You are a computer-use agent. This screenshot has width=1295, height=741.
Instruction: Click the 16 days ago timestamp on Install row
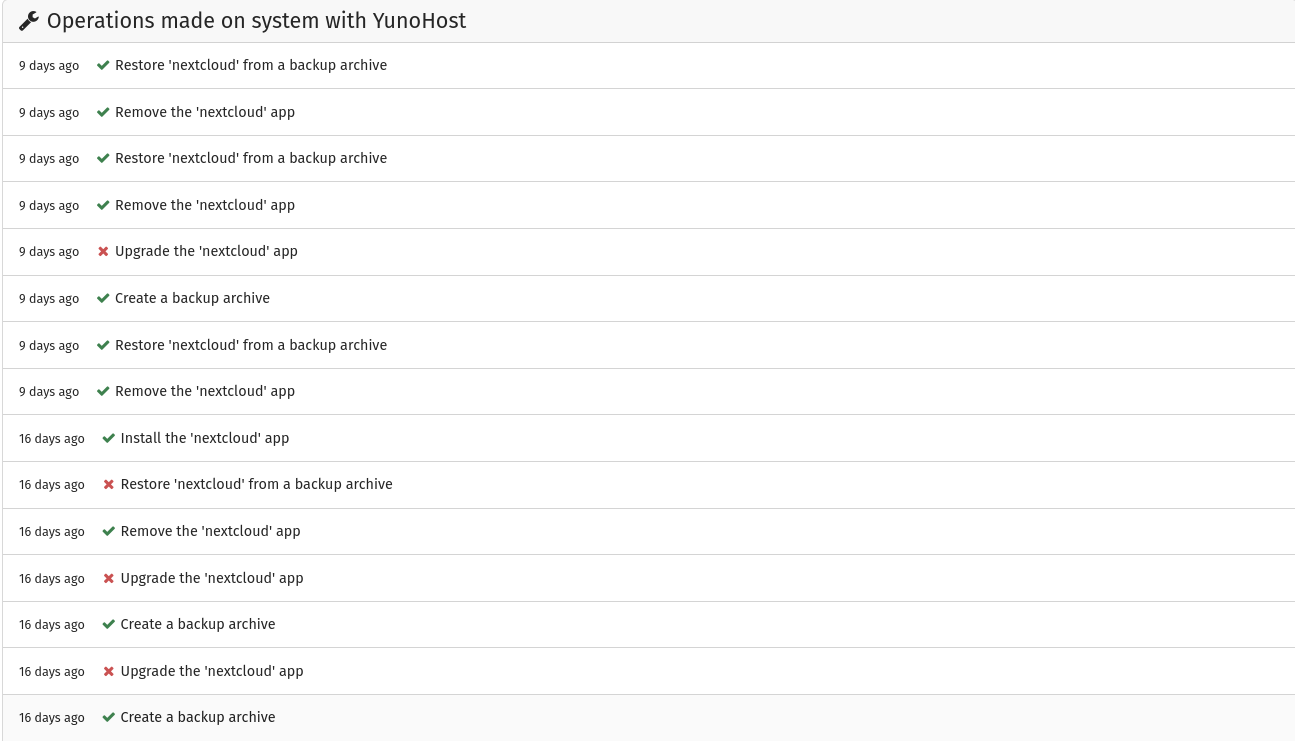click(x=52, y=439)
